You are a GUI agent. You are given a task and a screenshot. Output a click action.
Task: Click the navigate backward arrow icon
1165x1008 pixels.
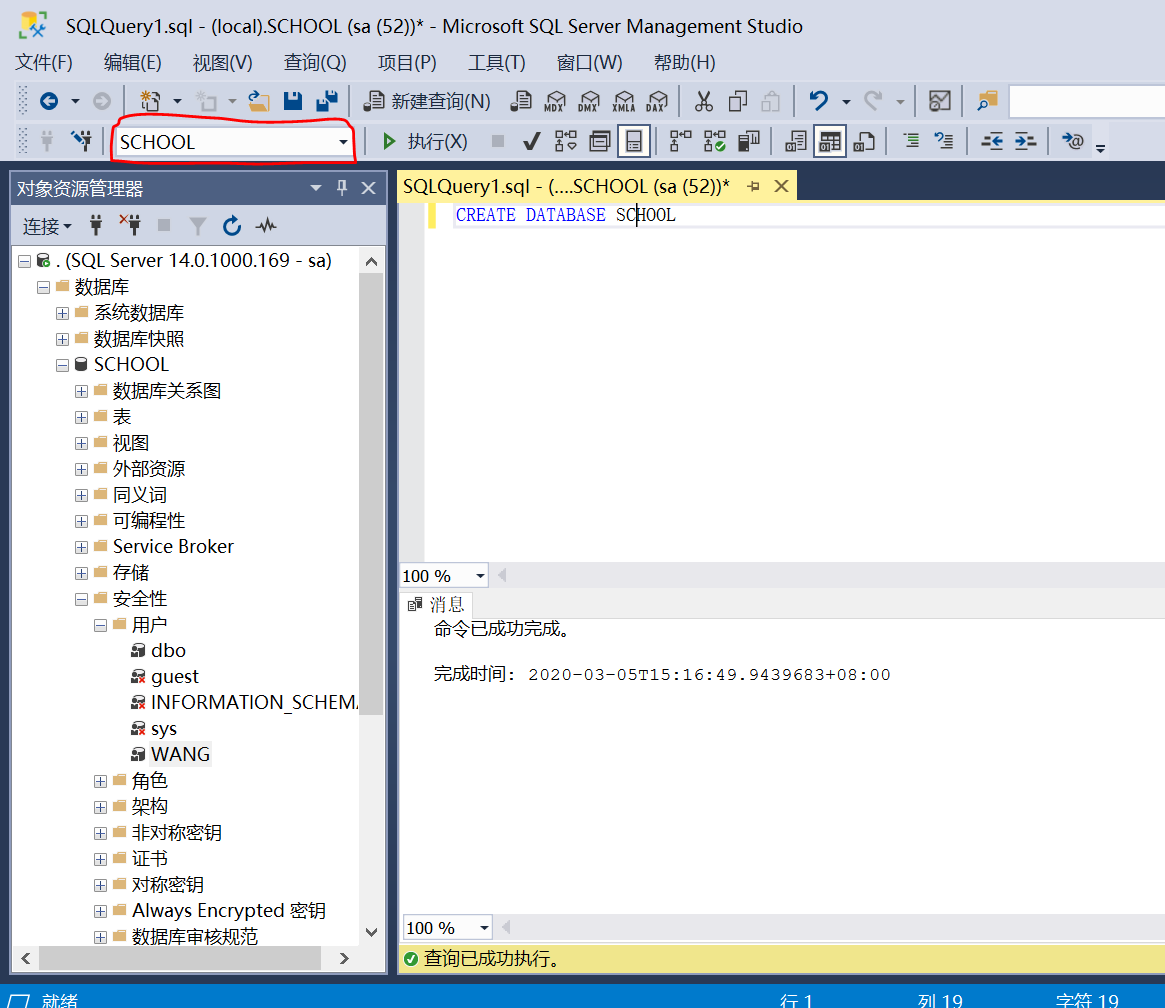click(49, 101)
